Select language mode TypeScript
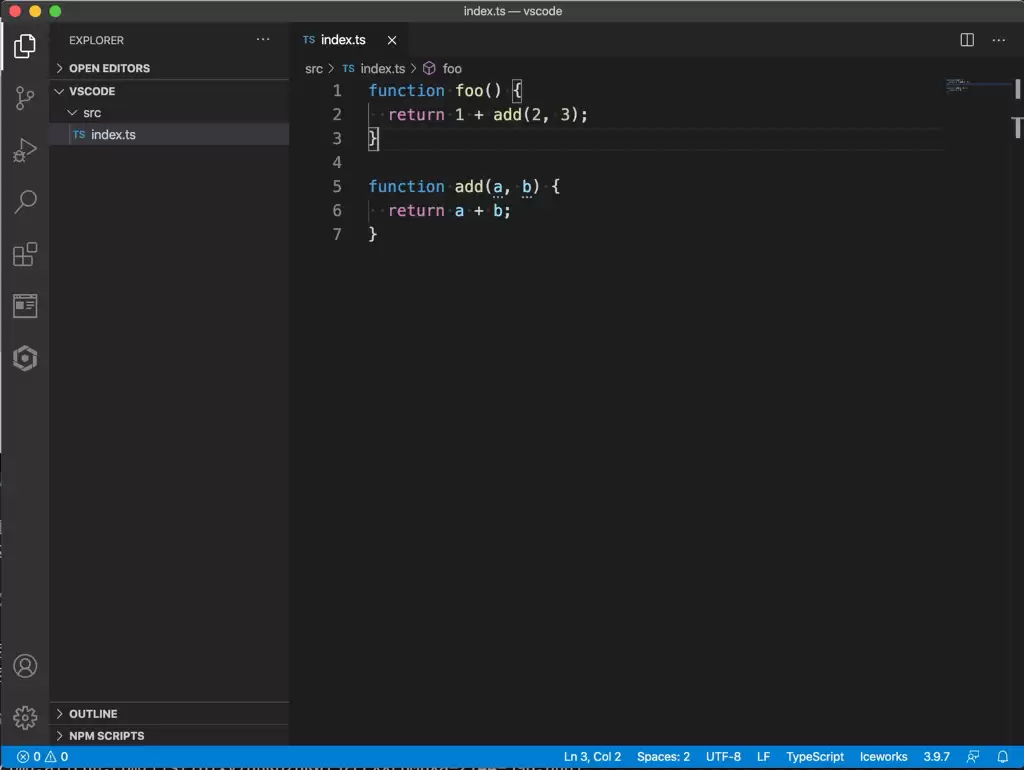Viewport: 1024px width, 770px height. pyautogui.click(x=814, y=757)
